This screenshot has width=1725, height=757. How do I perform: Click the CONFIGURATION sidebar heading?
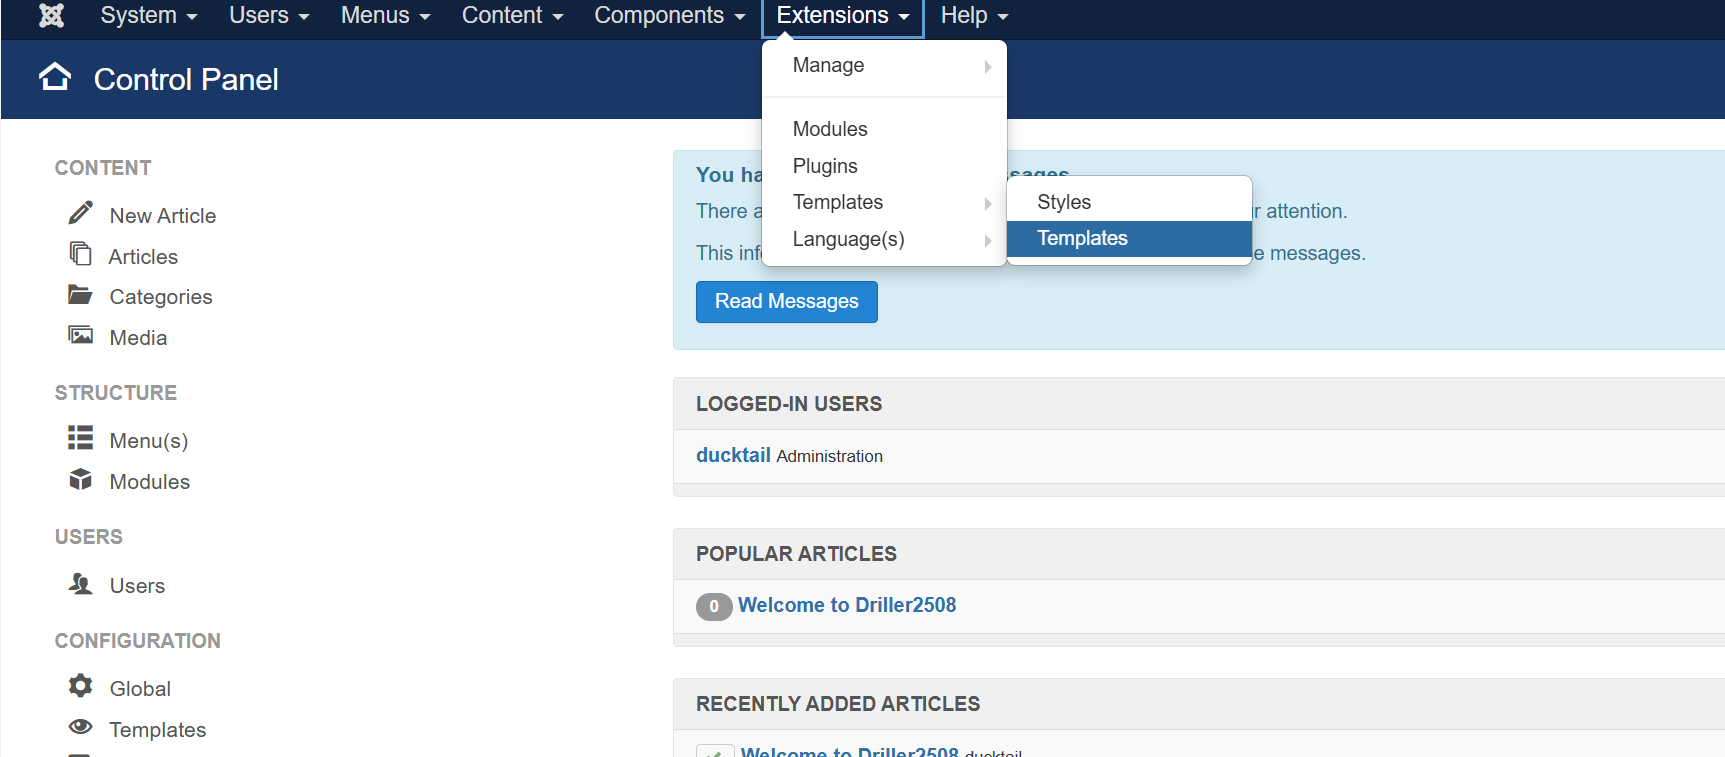138,641
